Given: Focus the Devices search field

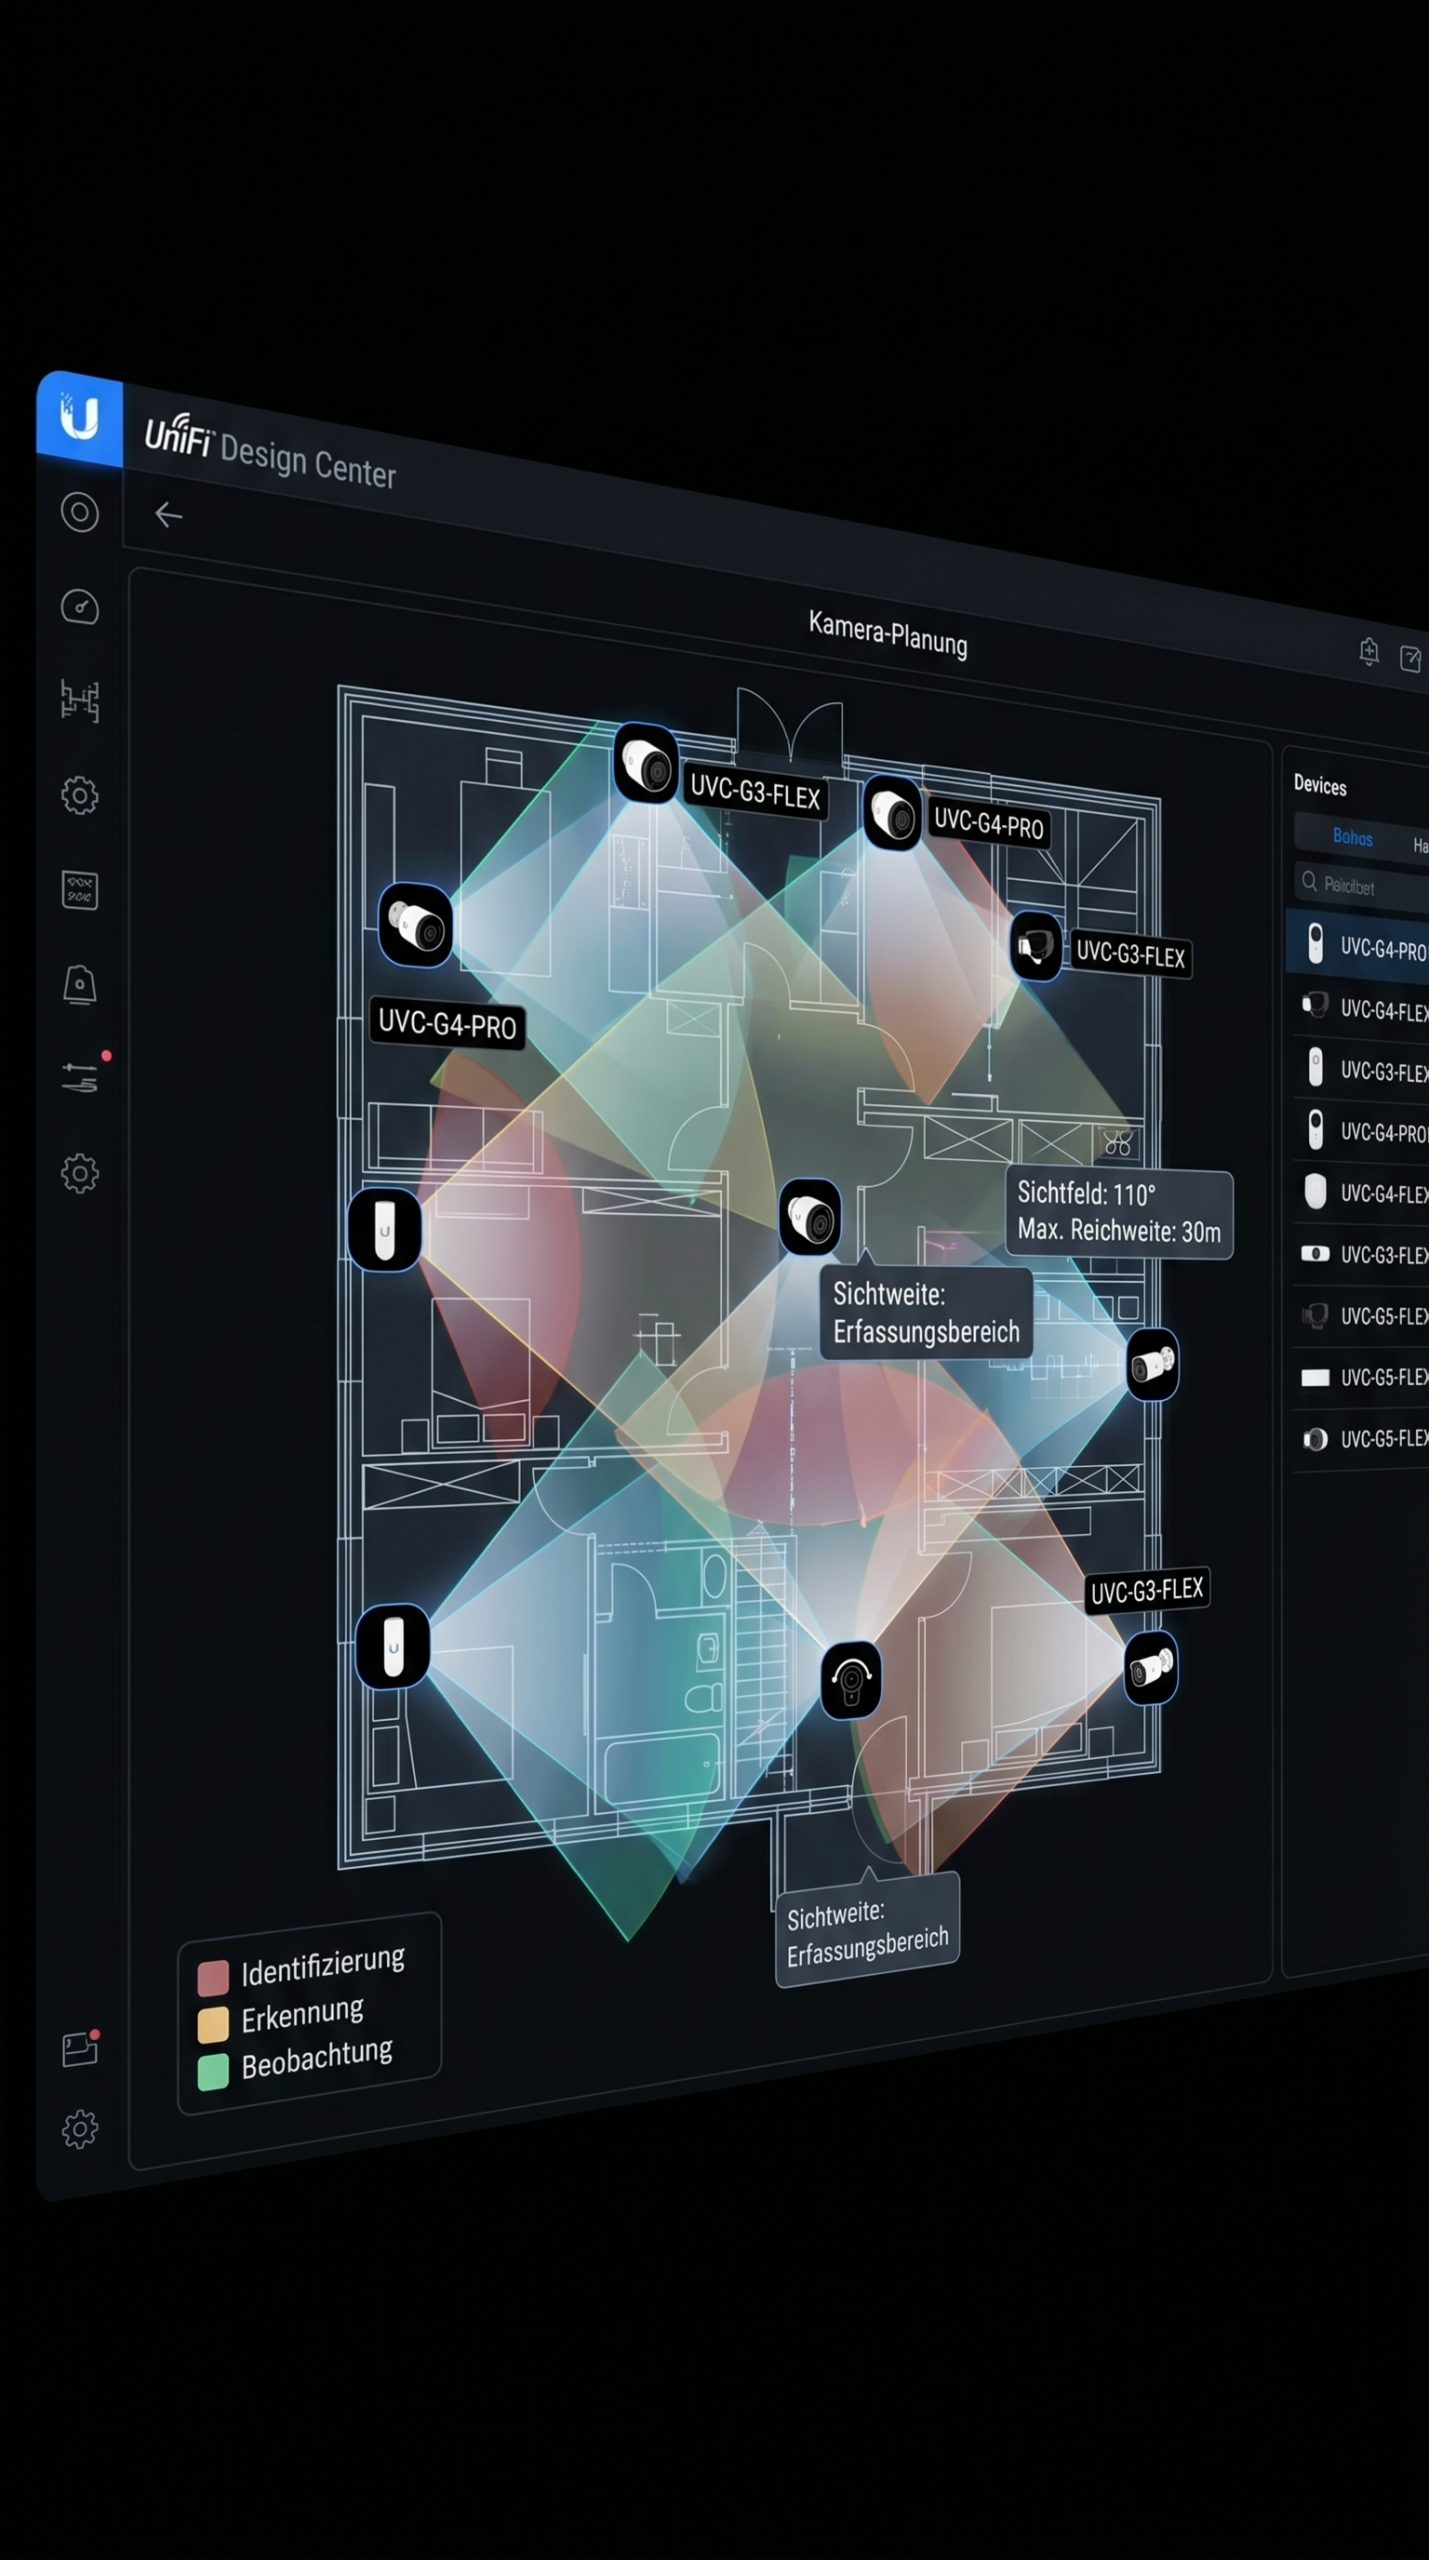Looking at the screenshot, I should point(1362,886).
